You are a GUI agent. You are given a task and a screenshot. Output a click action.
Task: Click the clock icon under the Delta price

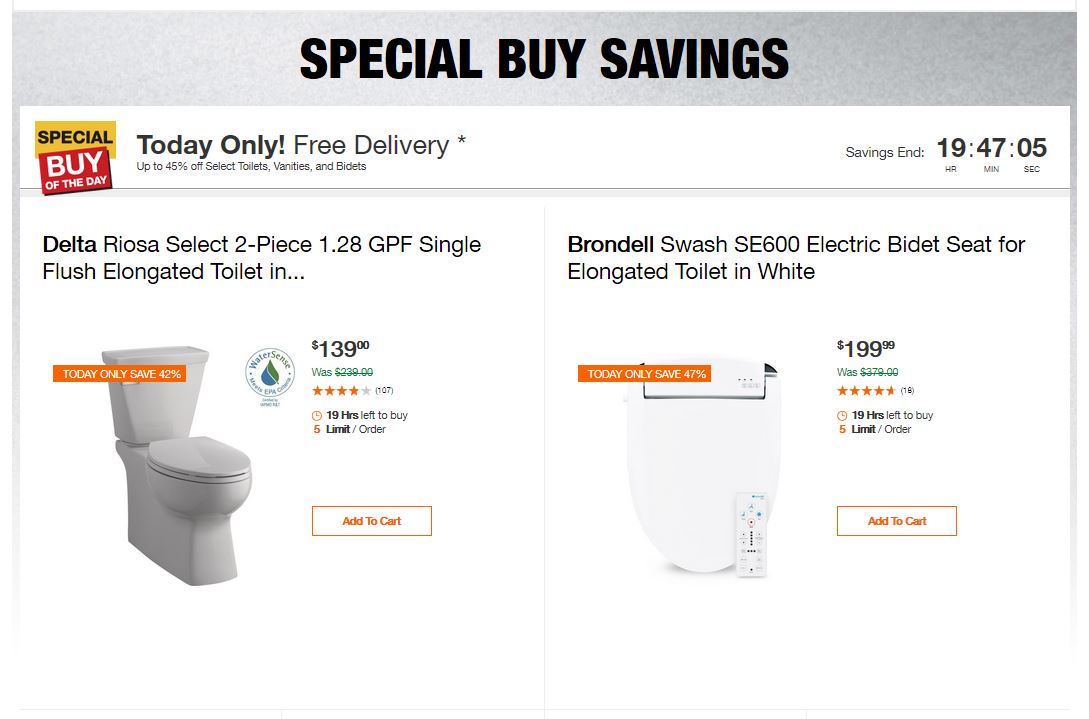point(317,416)
